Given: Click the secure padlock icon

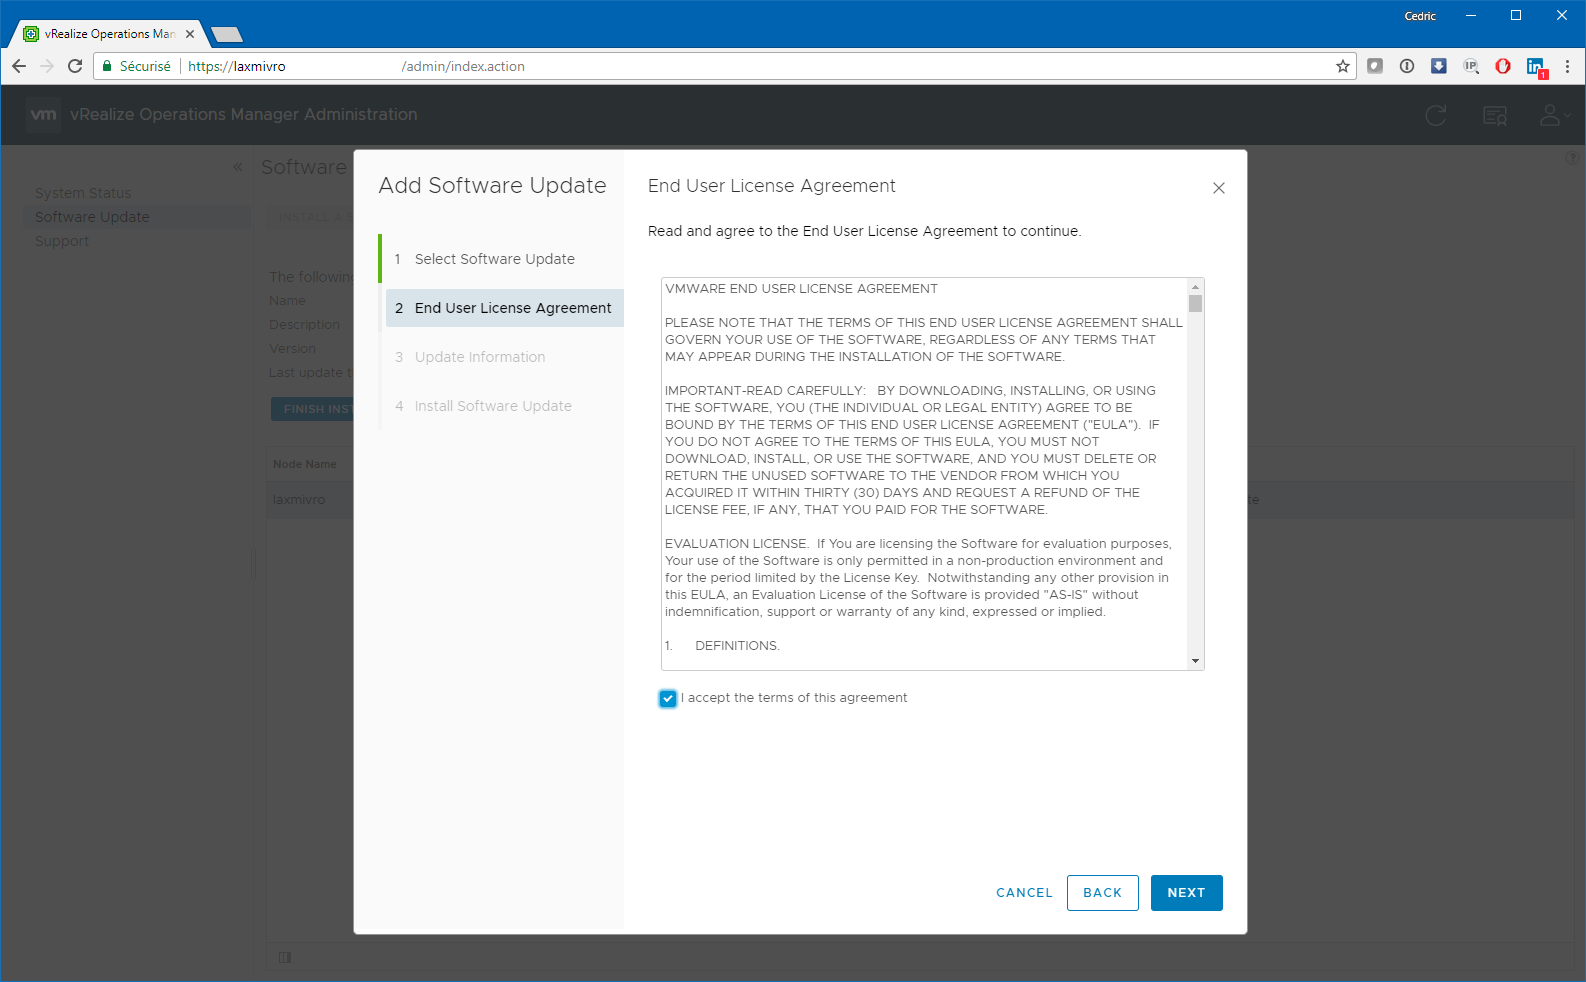Looking at the screenshot, I should (x=107, y=66).
